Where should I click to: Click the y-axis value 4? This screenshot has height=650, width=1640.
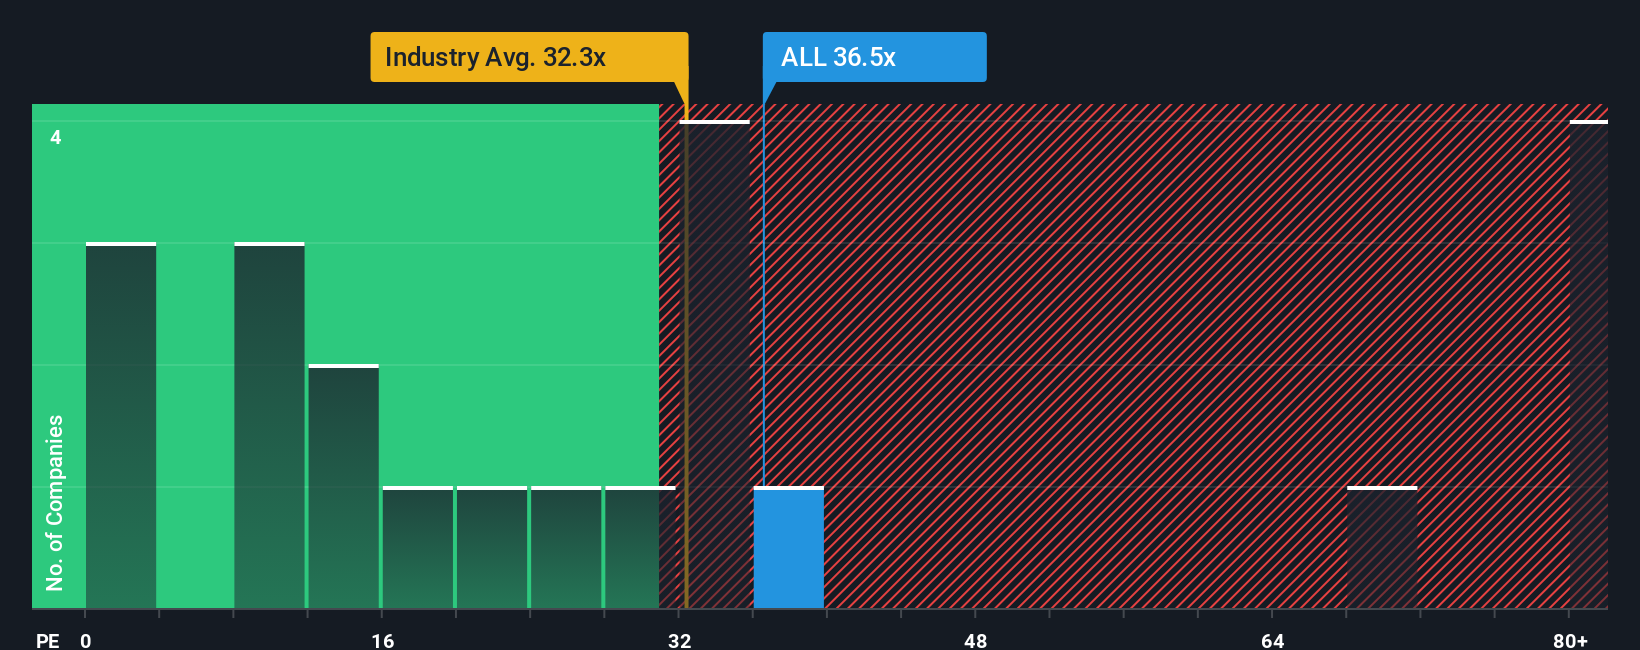click(56, 137)
